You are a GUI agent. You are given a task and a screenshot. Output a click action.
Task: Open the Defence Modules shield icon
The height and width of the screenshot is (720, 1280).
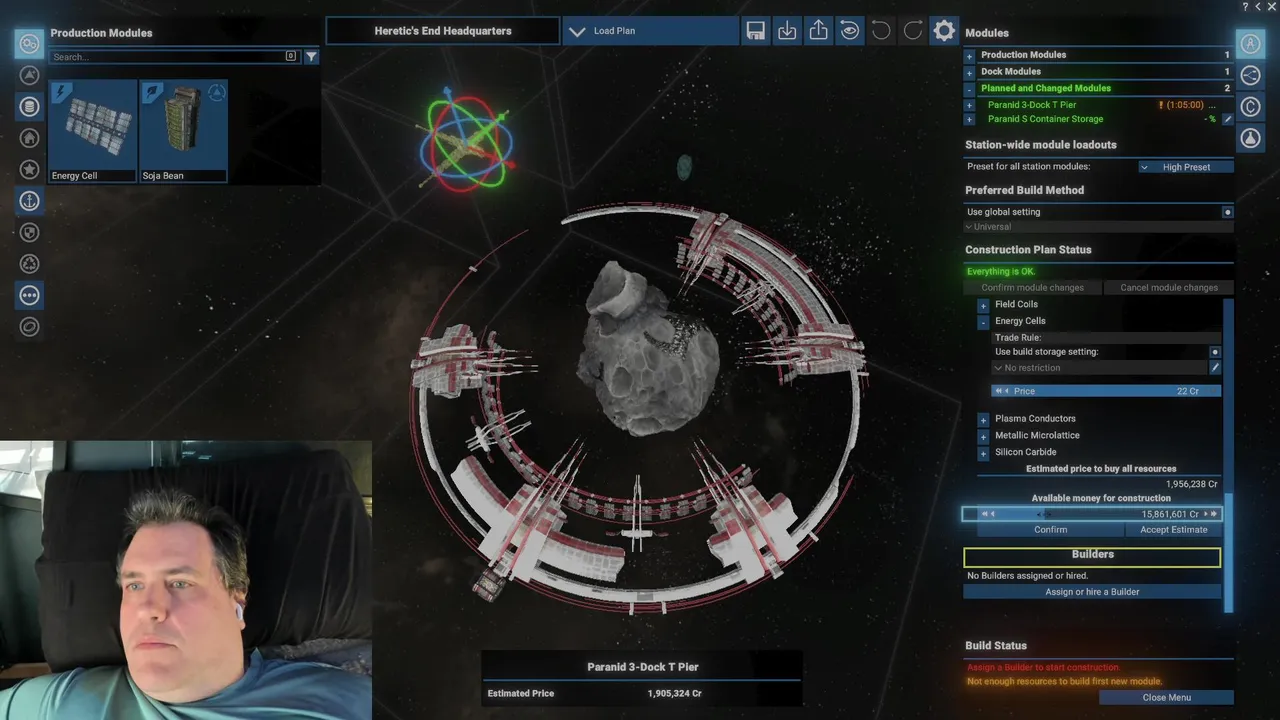coord(29,233)
